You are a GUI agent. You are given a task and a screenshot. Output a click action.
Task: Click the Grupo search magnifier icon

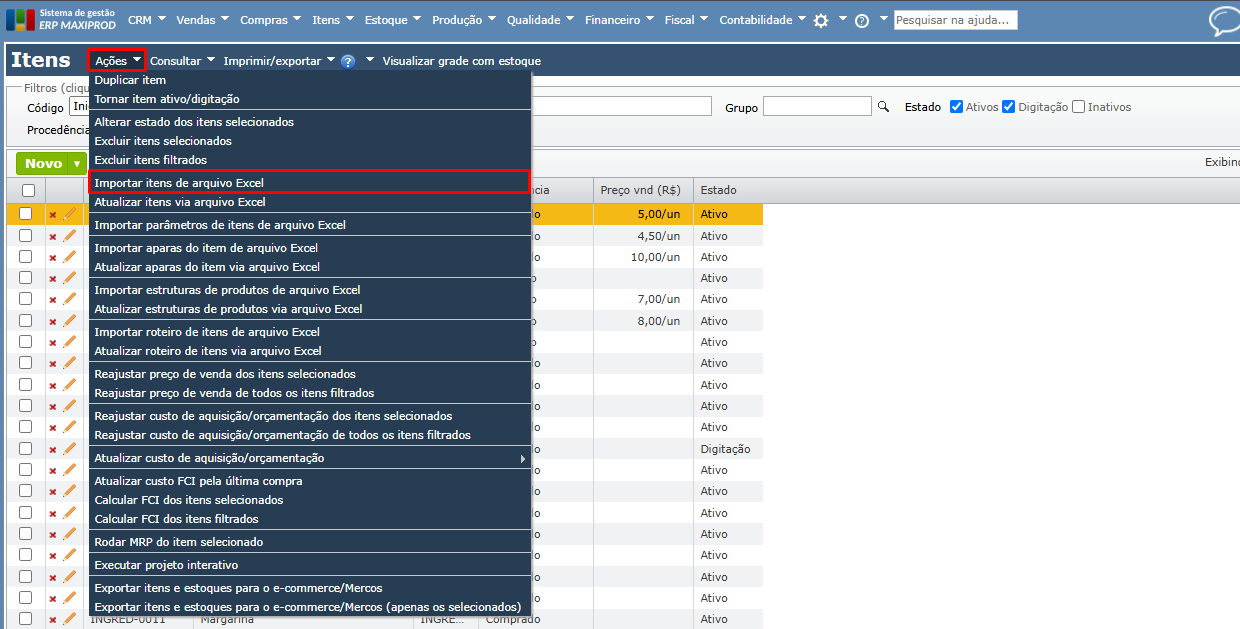pyautogui.click(x=883, y=107)
